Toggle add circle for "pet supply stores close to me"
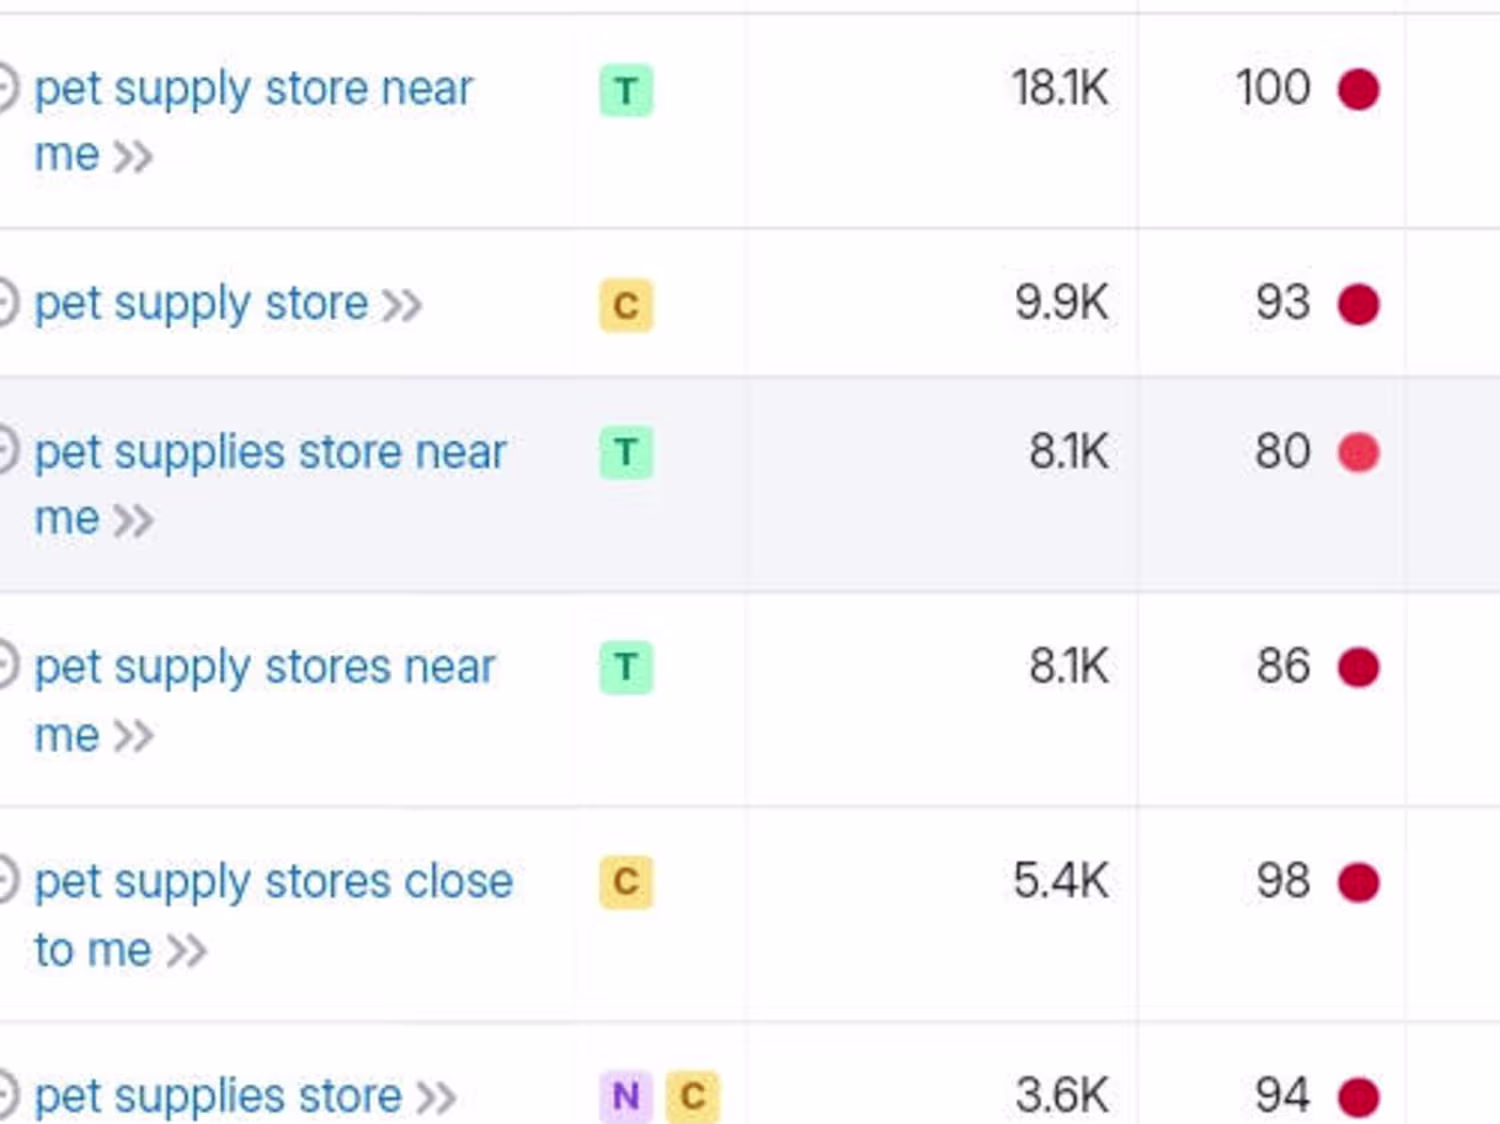 pyautogui.click(x=5, y=881)
